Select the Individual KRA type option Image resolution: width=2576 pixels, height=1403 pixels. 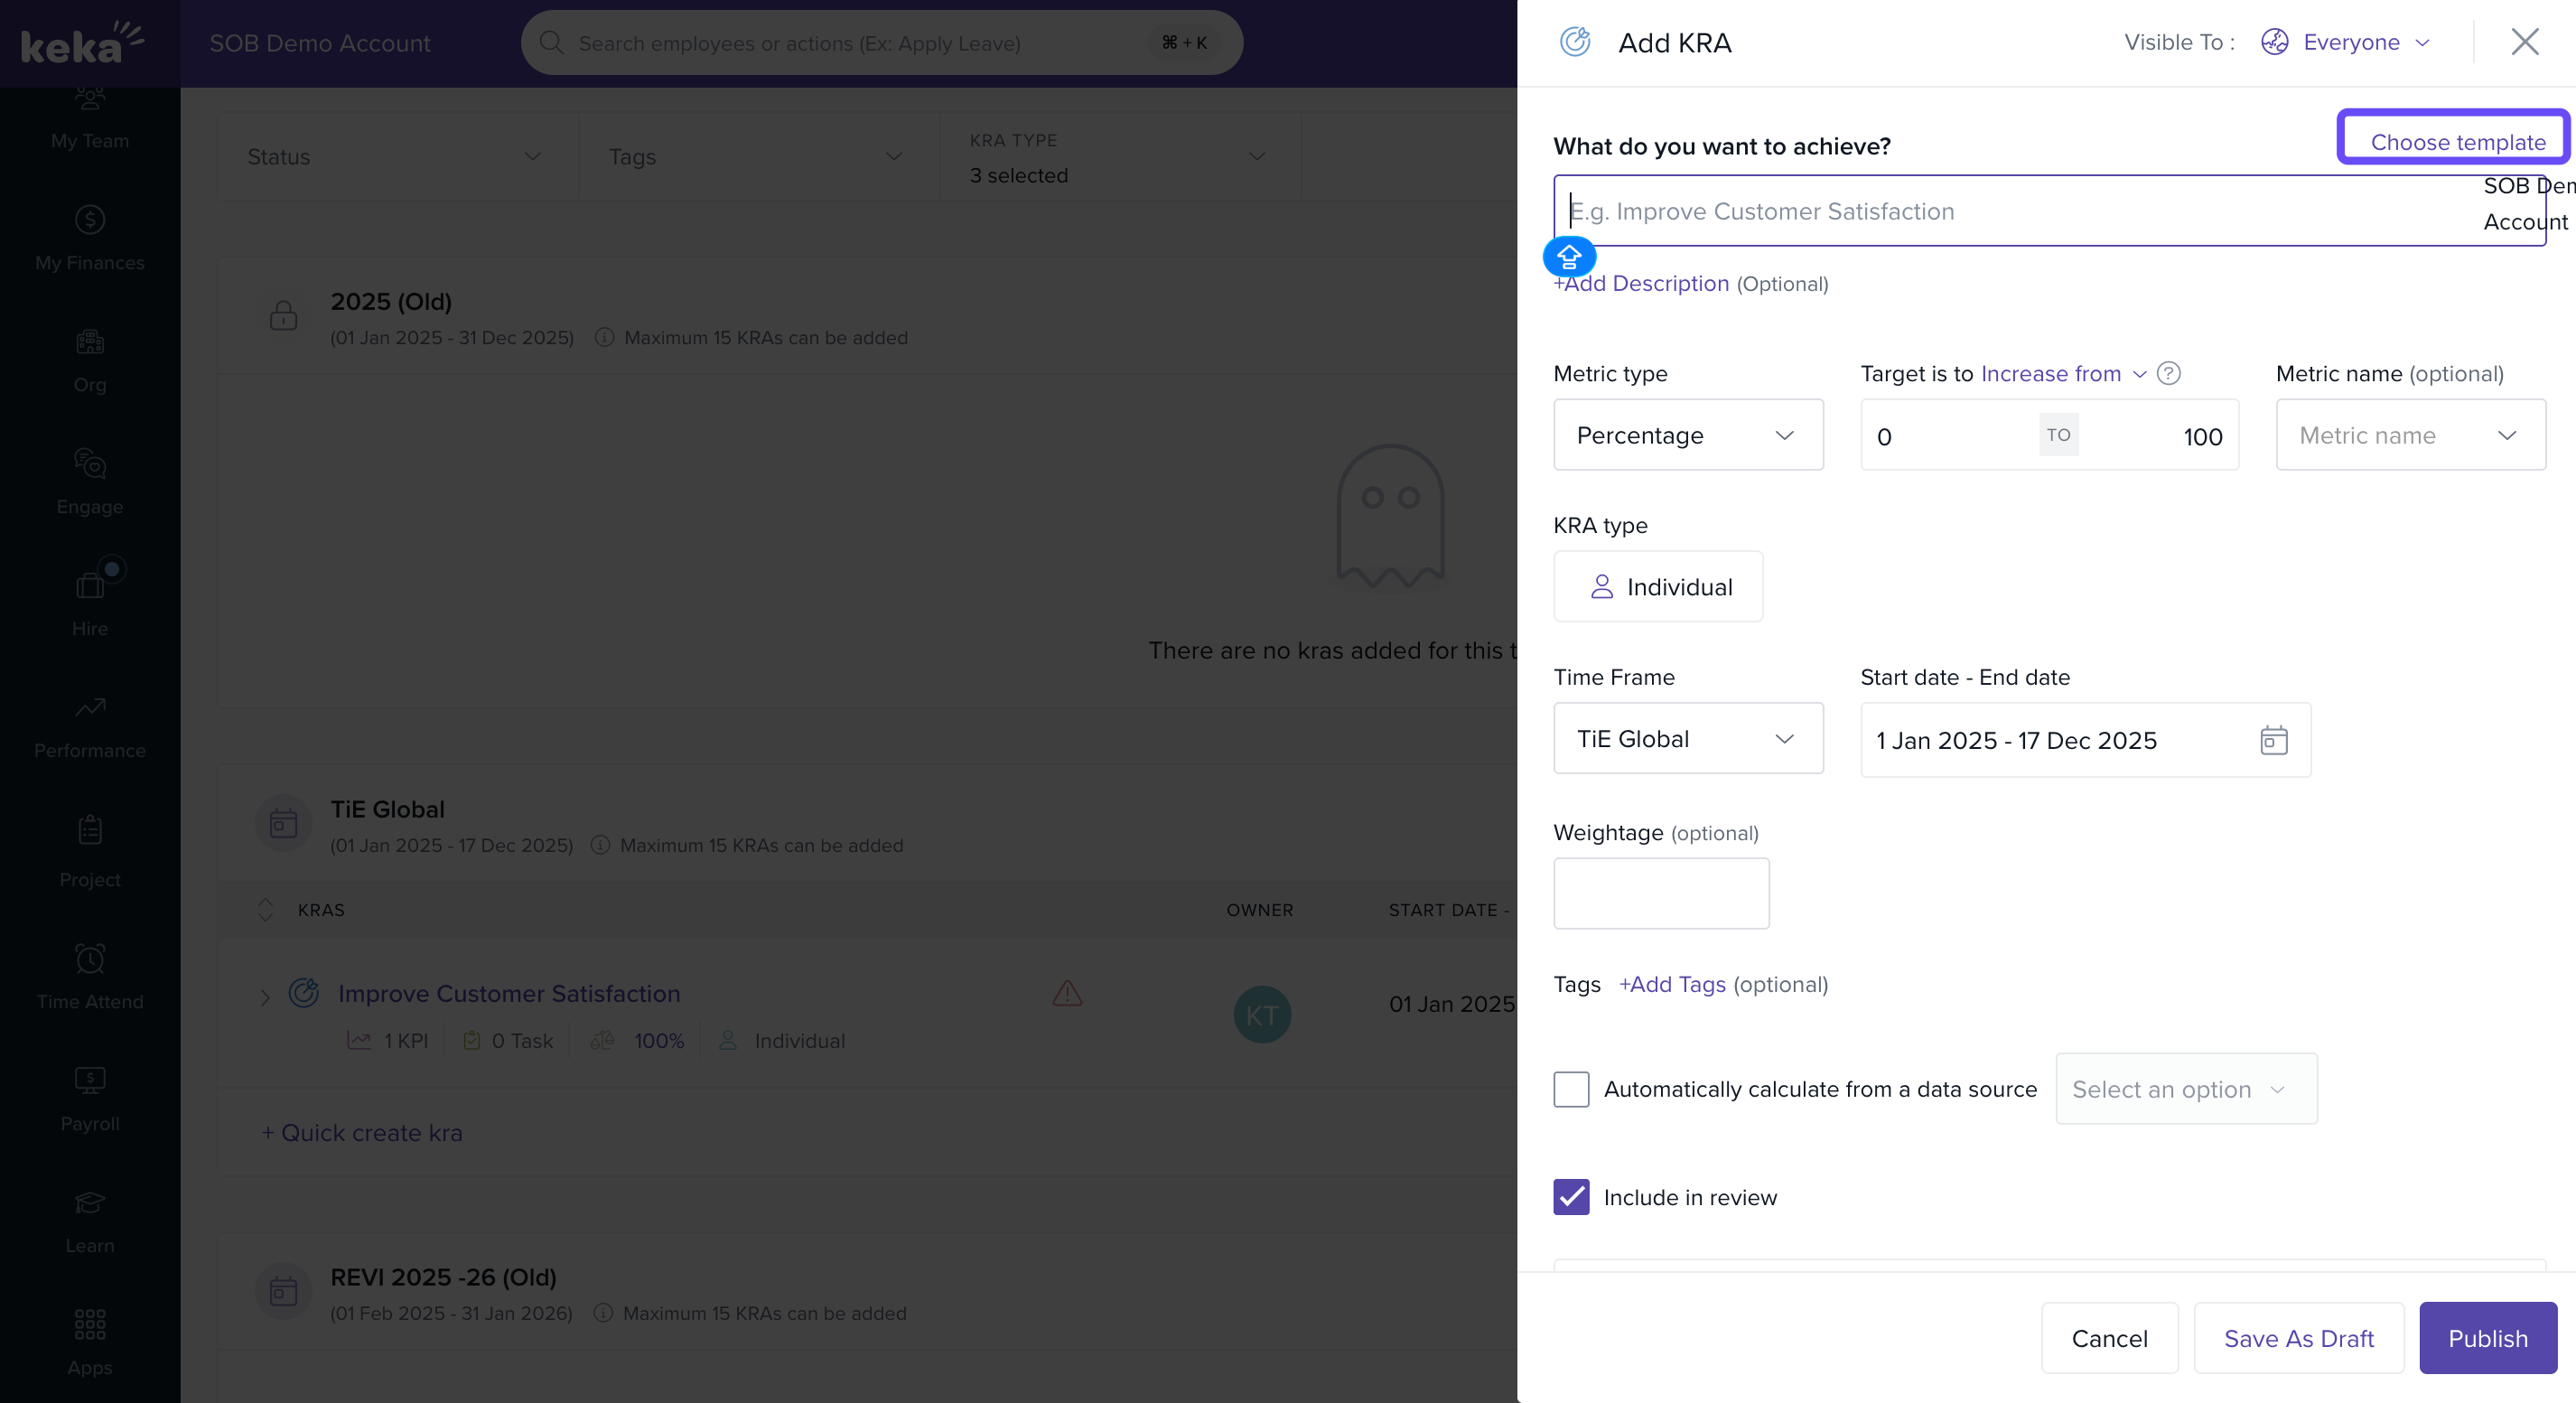tap(1658, 587)
